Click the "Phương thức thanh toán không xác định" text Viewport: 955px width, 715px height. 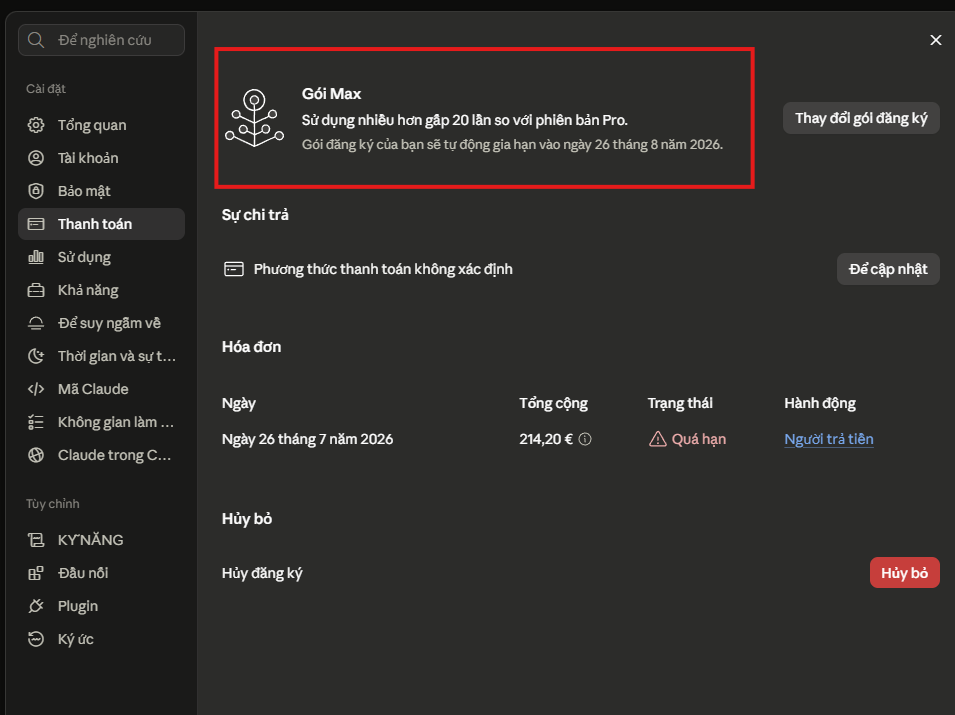[383, 269]
